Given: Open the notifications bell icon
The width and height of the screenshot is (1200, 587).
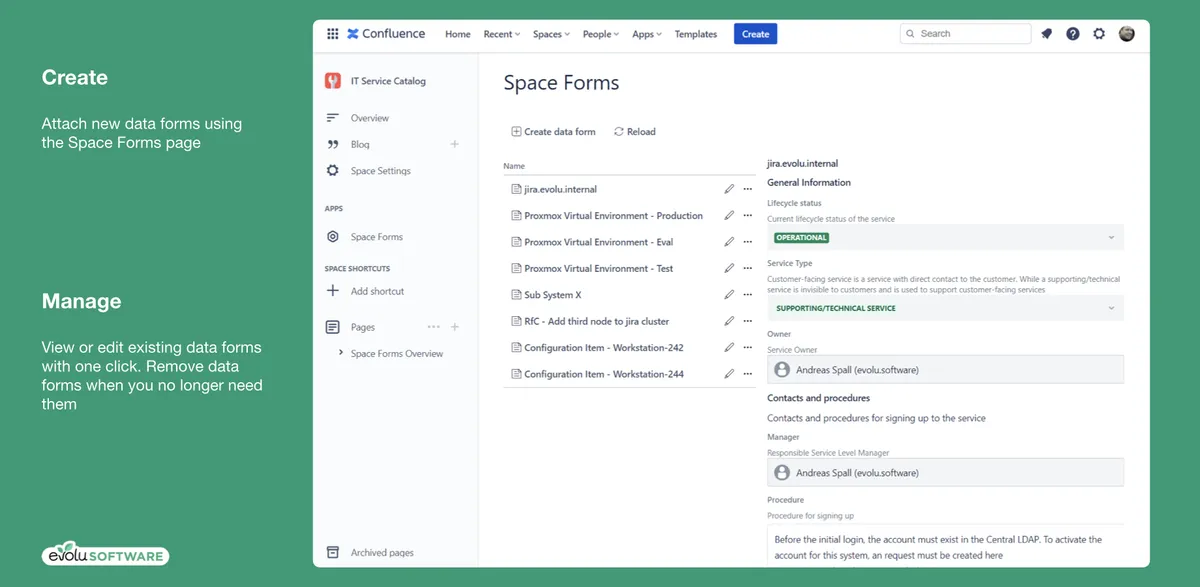Looking at the screenshot, I should point(1046,34).
